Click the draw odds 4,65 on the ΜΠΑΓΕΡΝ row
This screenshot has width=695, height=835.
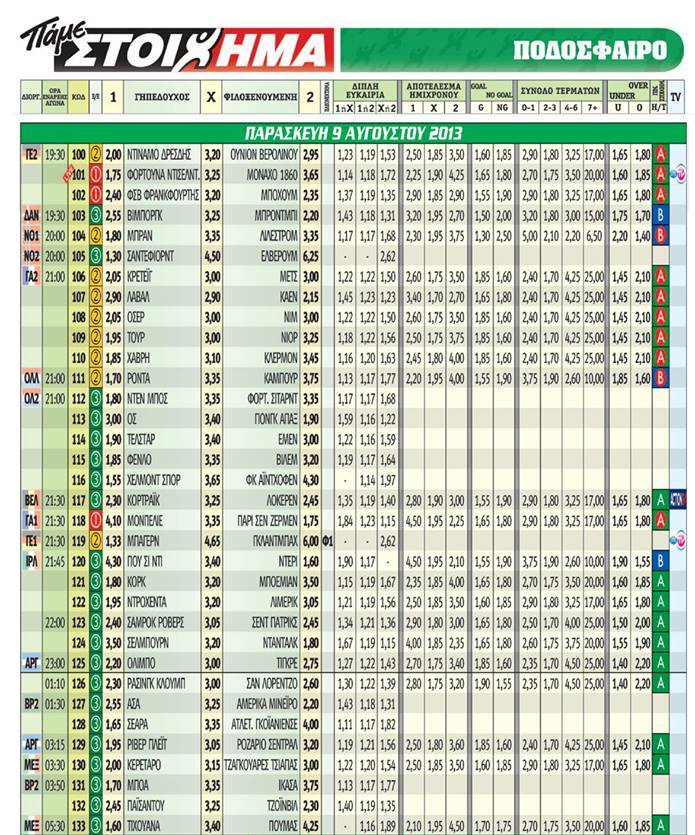click(212, 541)
